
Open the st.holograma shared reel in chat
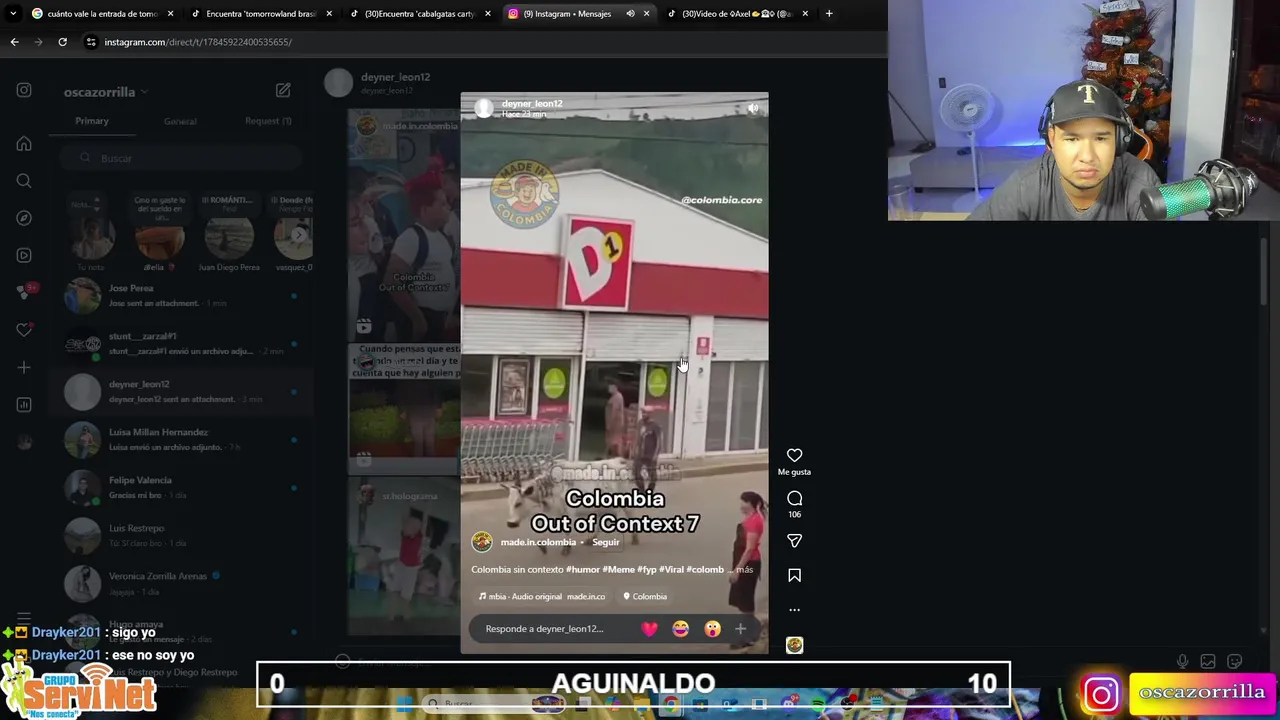pos(405,555)
